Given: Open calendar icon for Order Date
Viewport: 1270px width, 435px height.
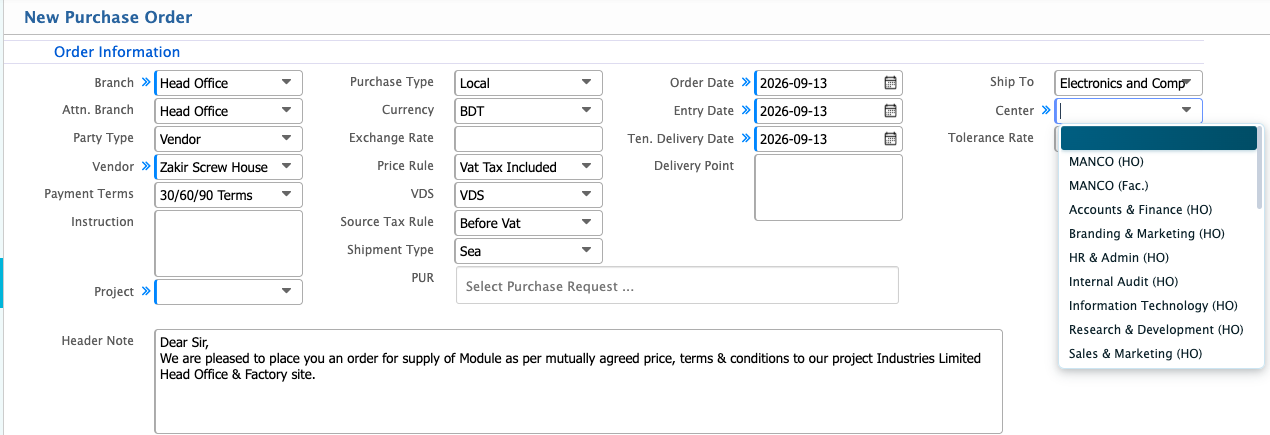Looking at the screenshot, I should (x=890, y=83).
